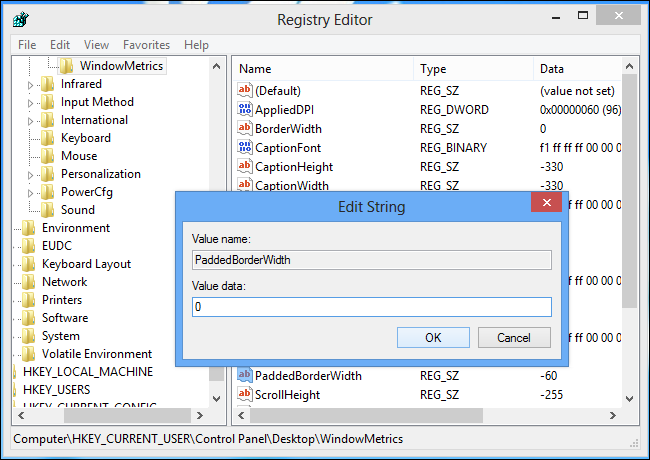Click tree pane scroll up arrow
The width and height of the screenshot is (650, 460).
click(216, 66)
